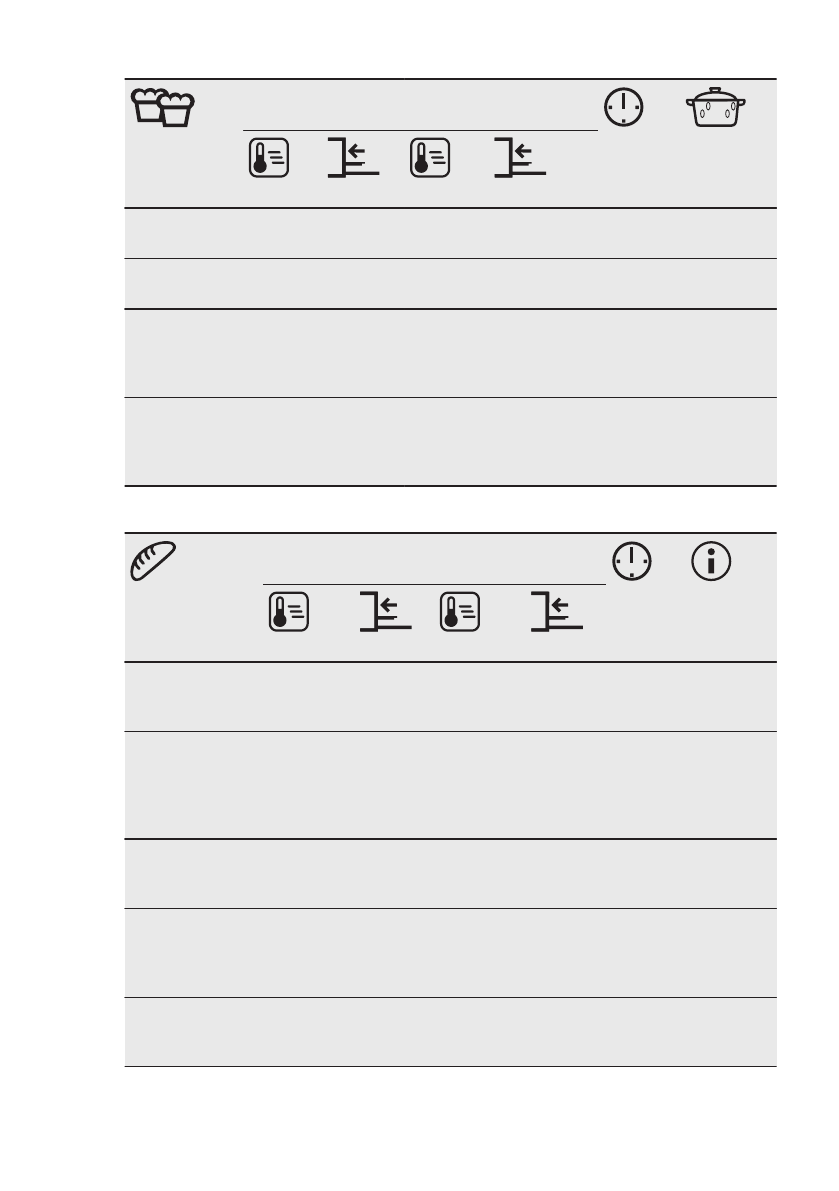Screen dimensions: 839x1191
Task: Select the tallest blank row in the bread table
Action: 450,785
